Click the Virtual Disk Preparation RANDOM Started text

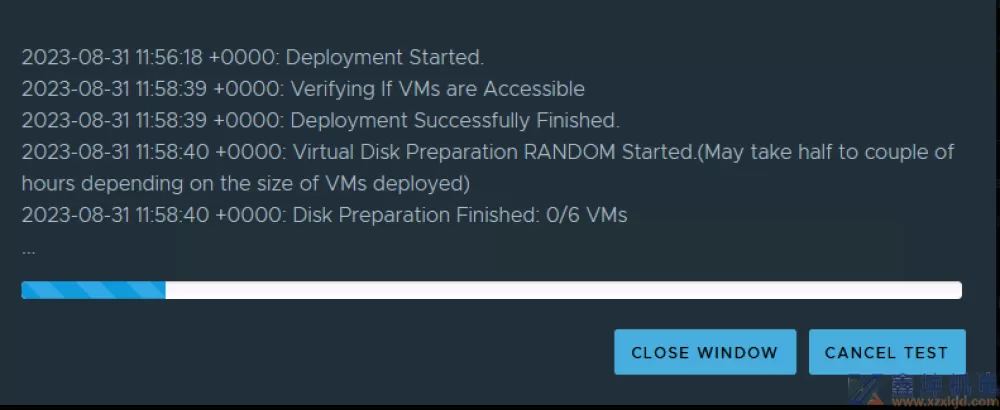click(x=494, y=152)
